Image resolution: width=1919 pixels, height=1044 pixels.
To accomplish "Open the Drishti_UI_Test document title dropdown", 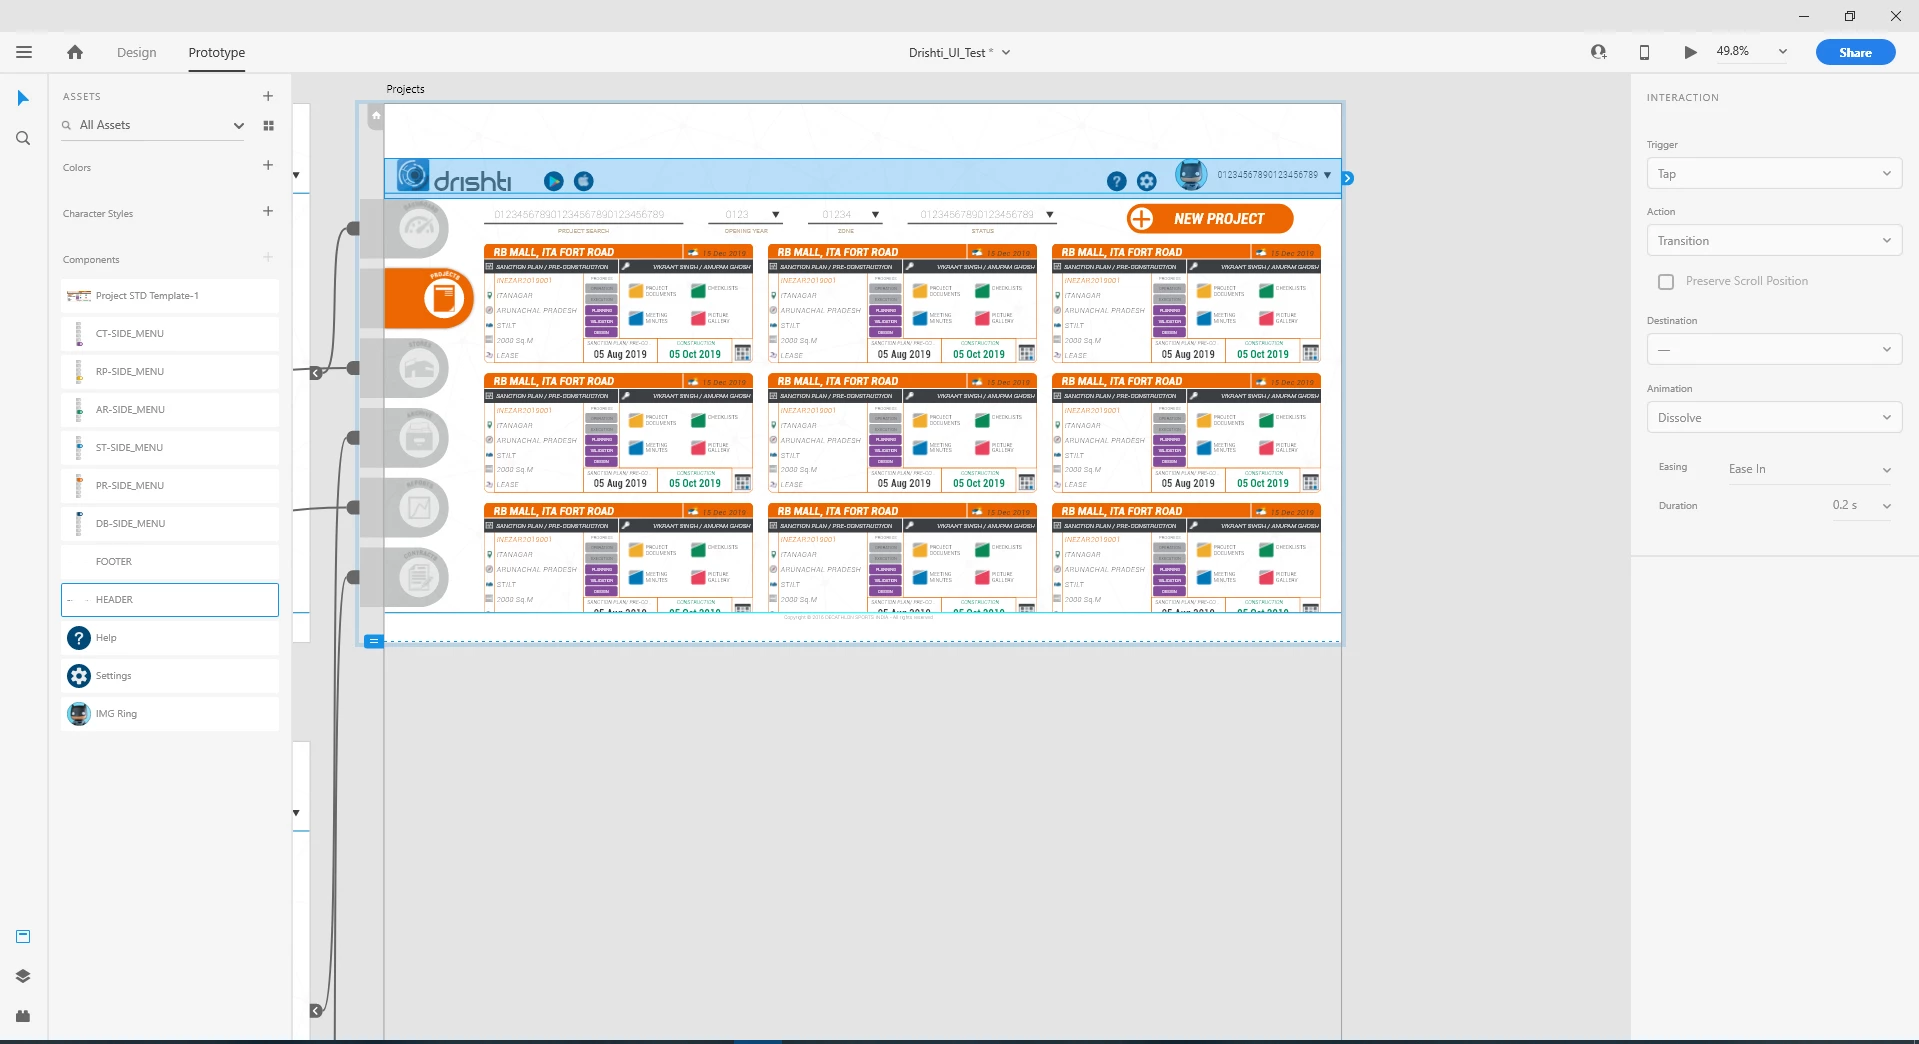I will [x=959, y=52].
